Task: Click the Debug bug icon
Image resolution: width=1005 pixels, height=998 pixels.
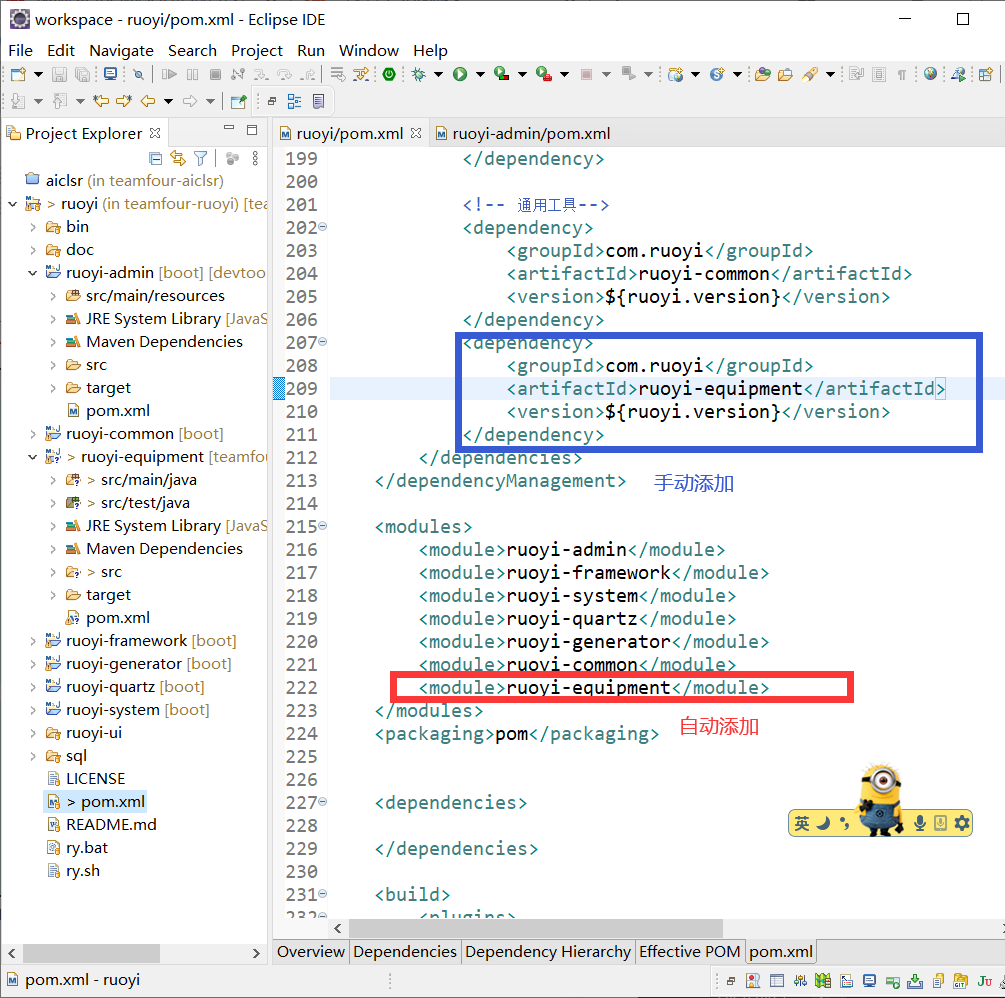Action: (419, 74)
